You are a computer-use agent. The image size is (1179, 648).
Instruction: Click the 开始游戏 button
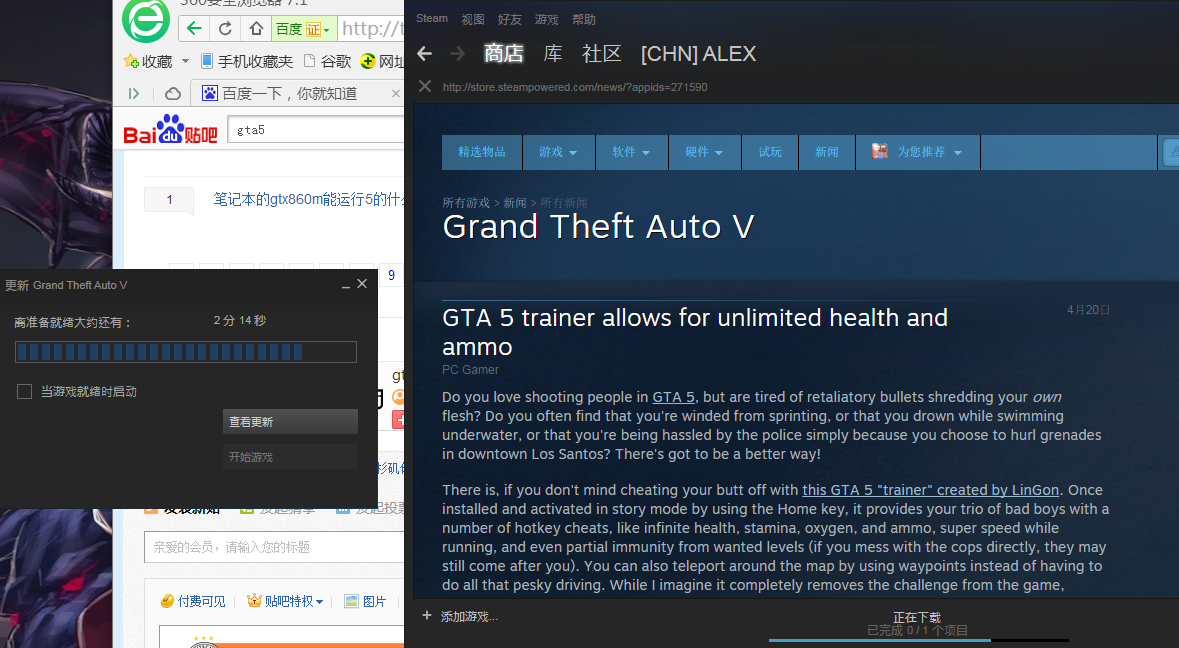pos(290,457)
